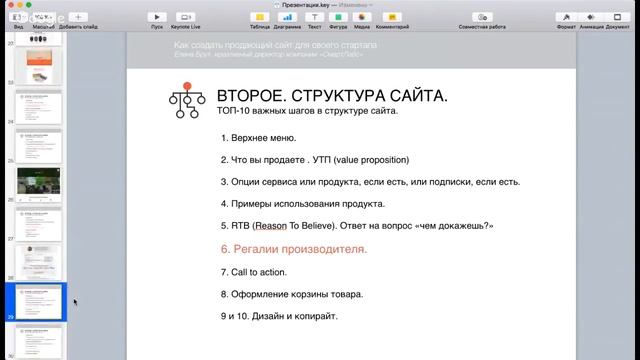Open Совместная работа collaboration options
640x360 pixels.
point(482,17)
